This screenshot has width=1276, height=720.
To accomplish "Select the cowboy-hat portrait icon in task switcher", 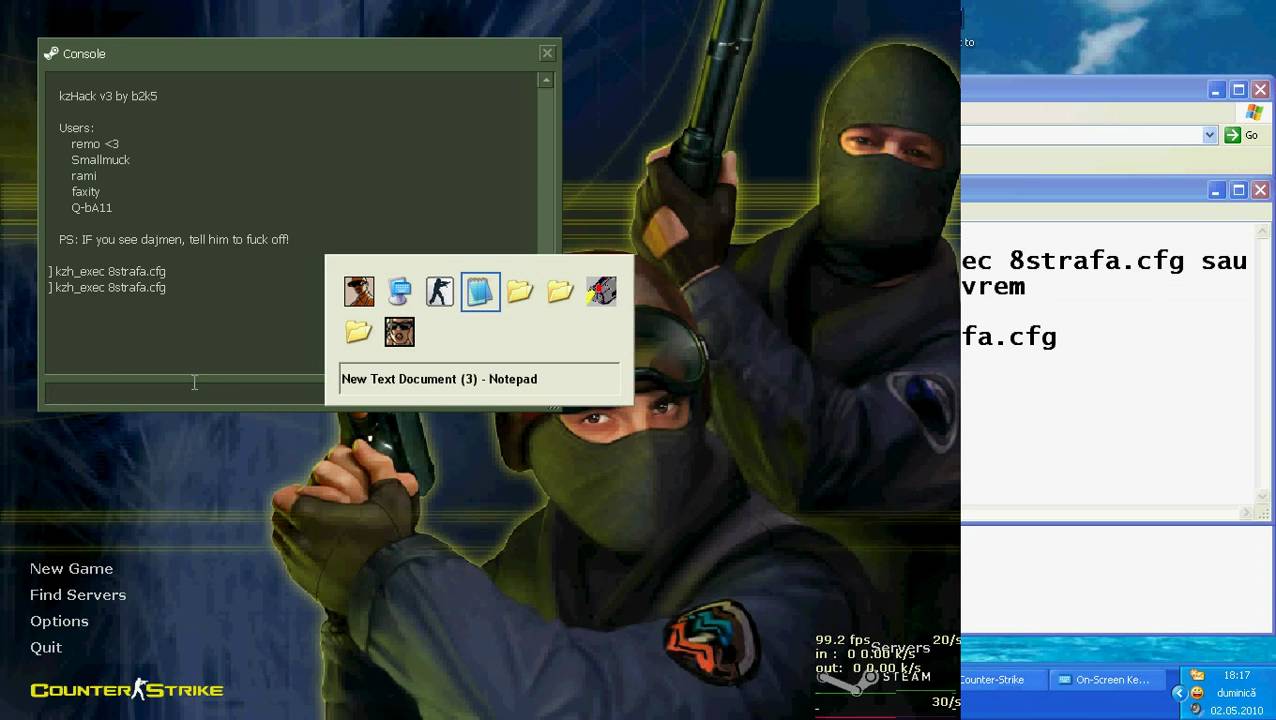I will [359, 291].
